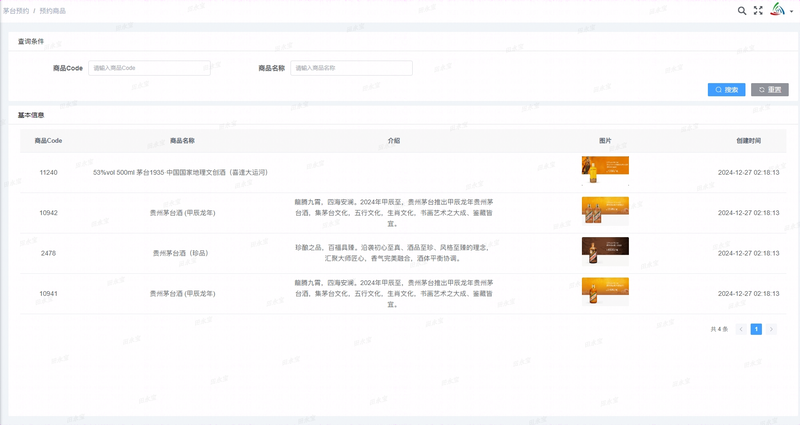
Task: Select product code 10941 cell
Action: pos(48,293)
